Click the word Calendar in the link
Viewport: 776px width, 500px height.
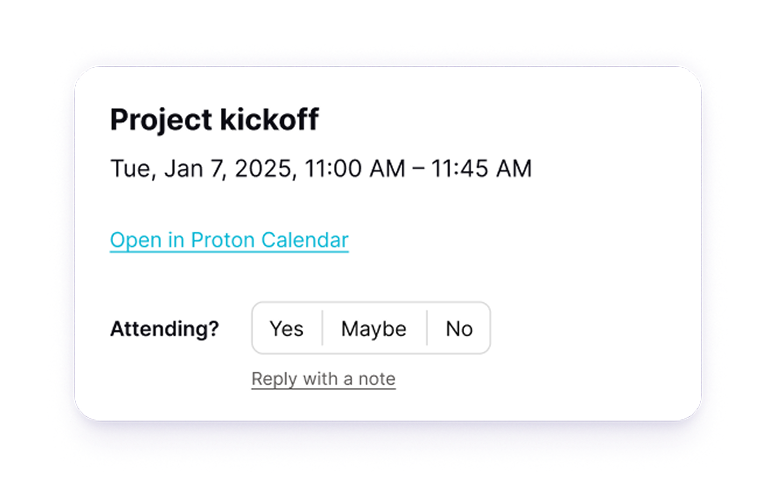point(304,240)
